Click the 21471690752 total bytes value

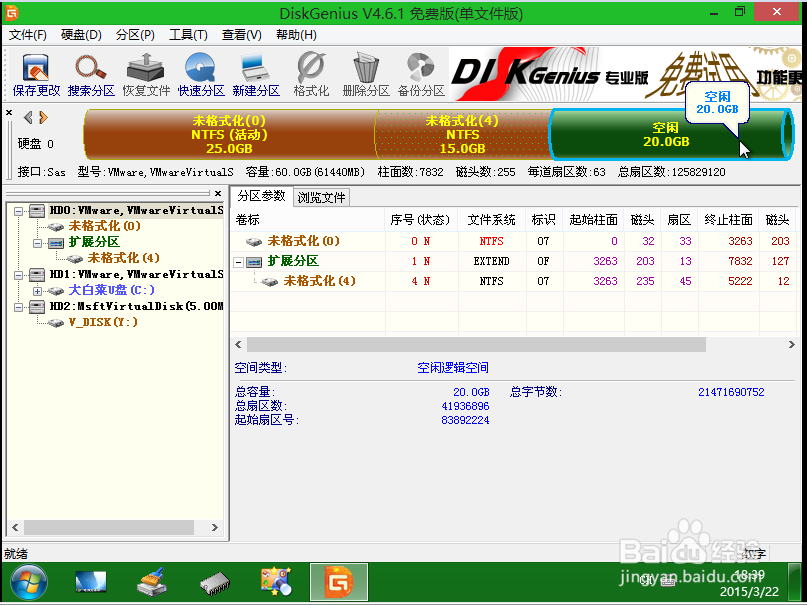[731, 392]
